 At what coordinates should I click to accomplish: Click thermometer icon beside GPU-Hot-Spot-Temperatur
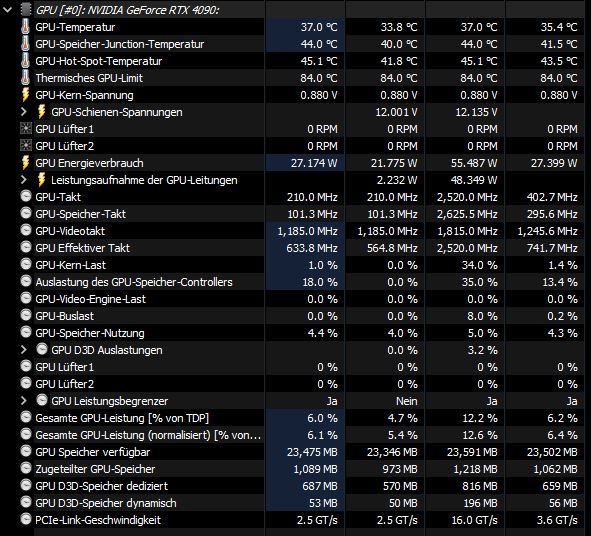pyautogui.click(x=25, y=61)
